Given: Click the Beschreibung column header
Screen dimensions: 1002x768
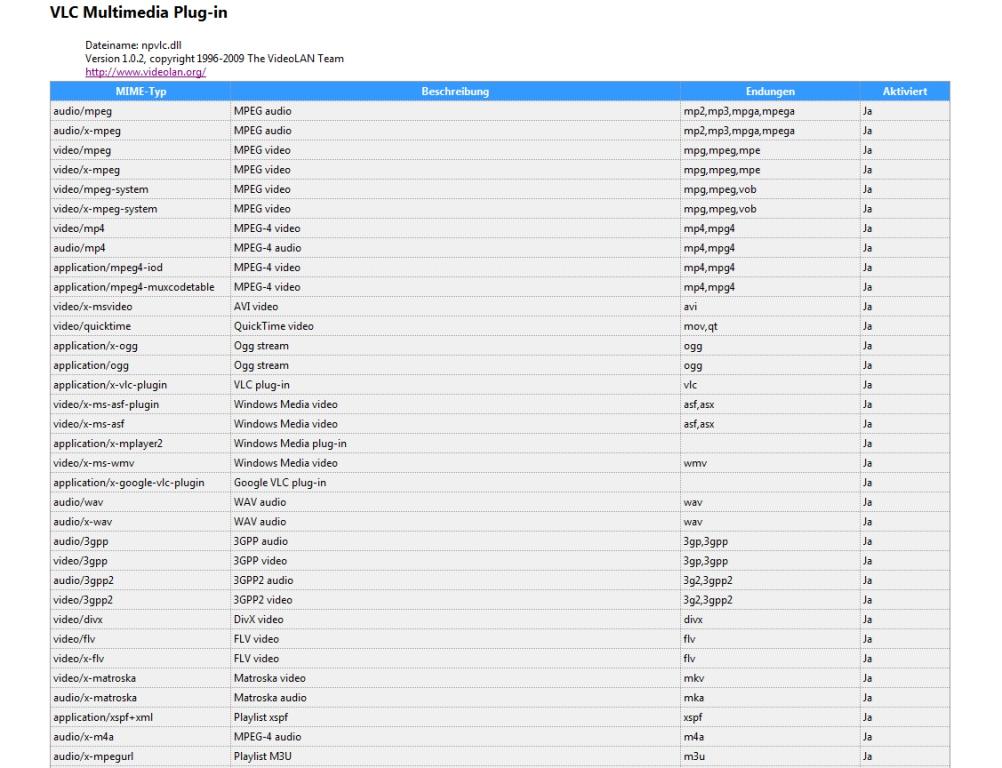Looking at the screenshot, I should (x=455, y=91).
